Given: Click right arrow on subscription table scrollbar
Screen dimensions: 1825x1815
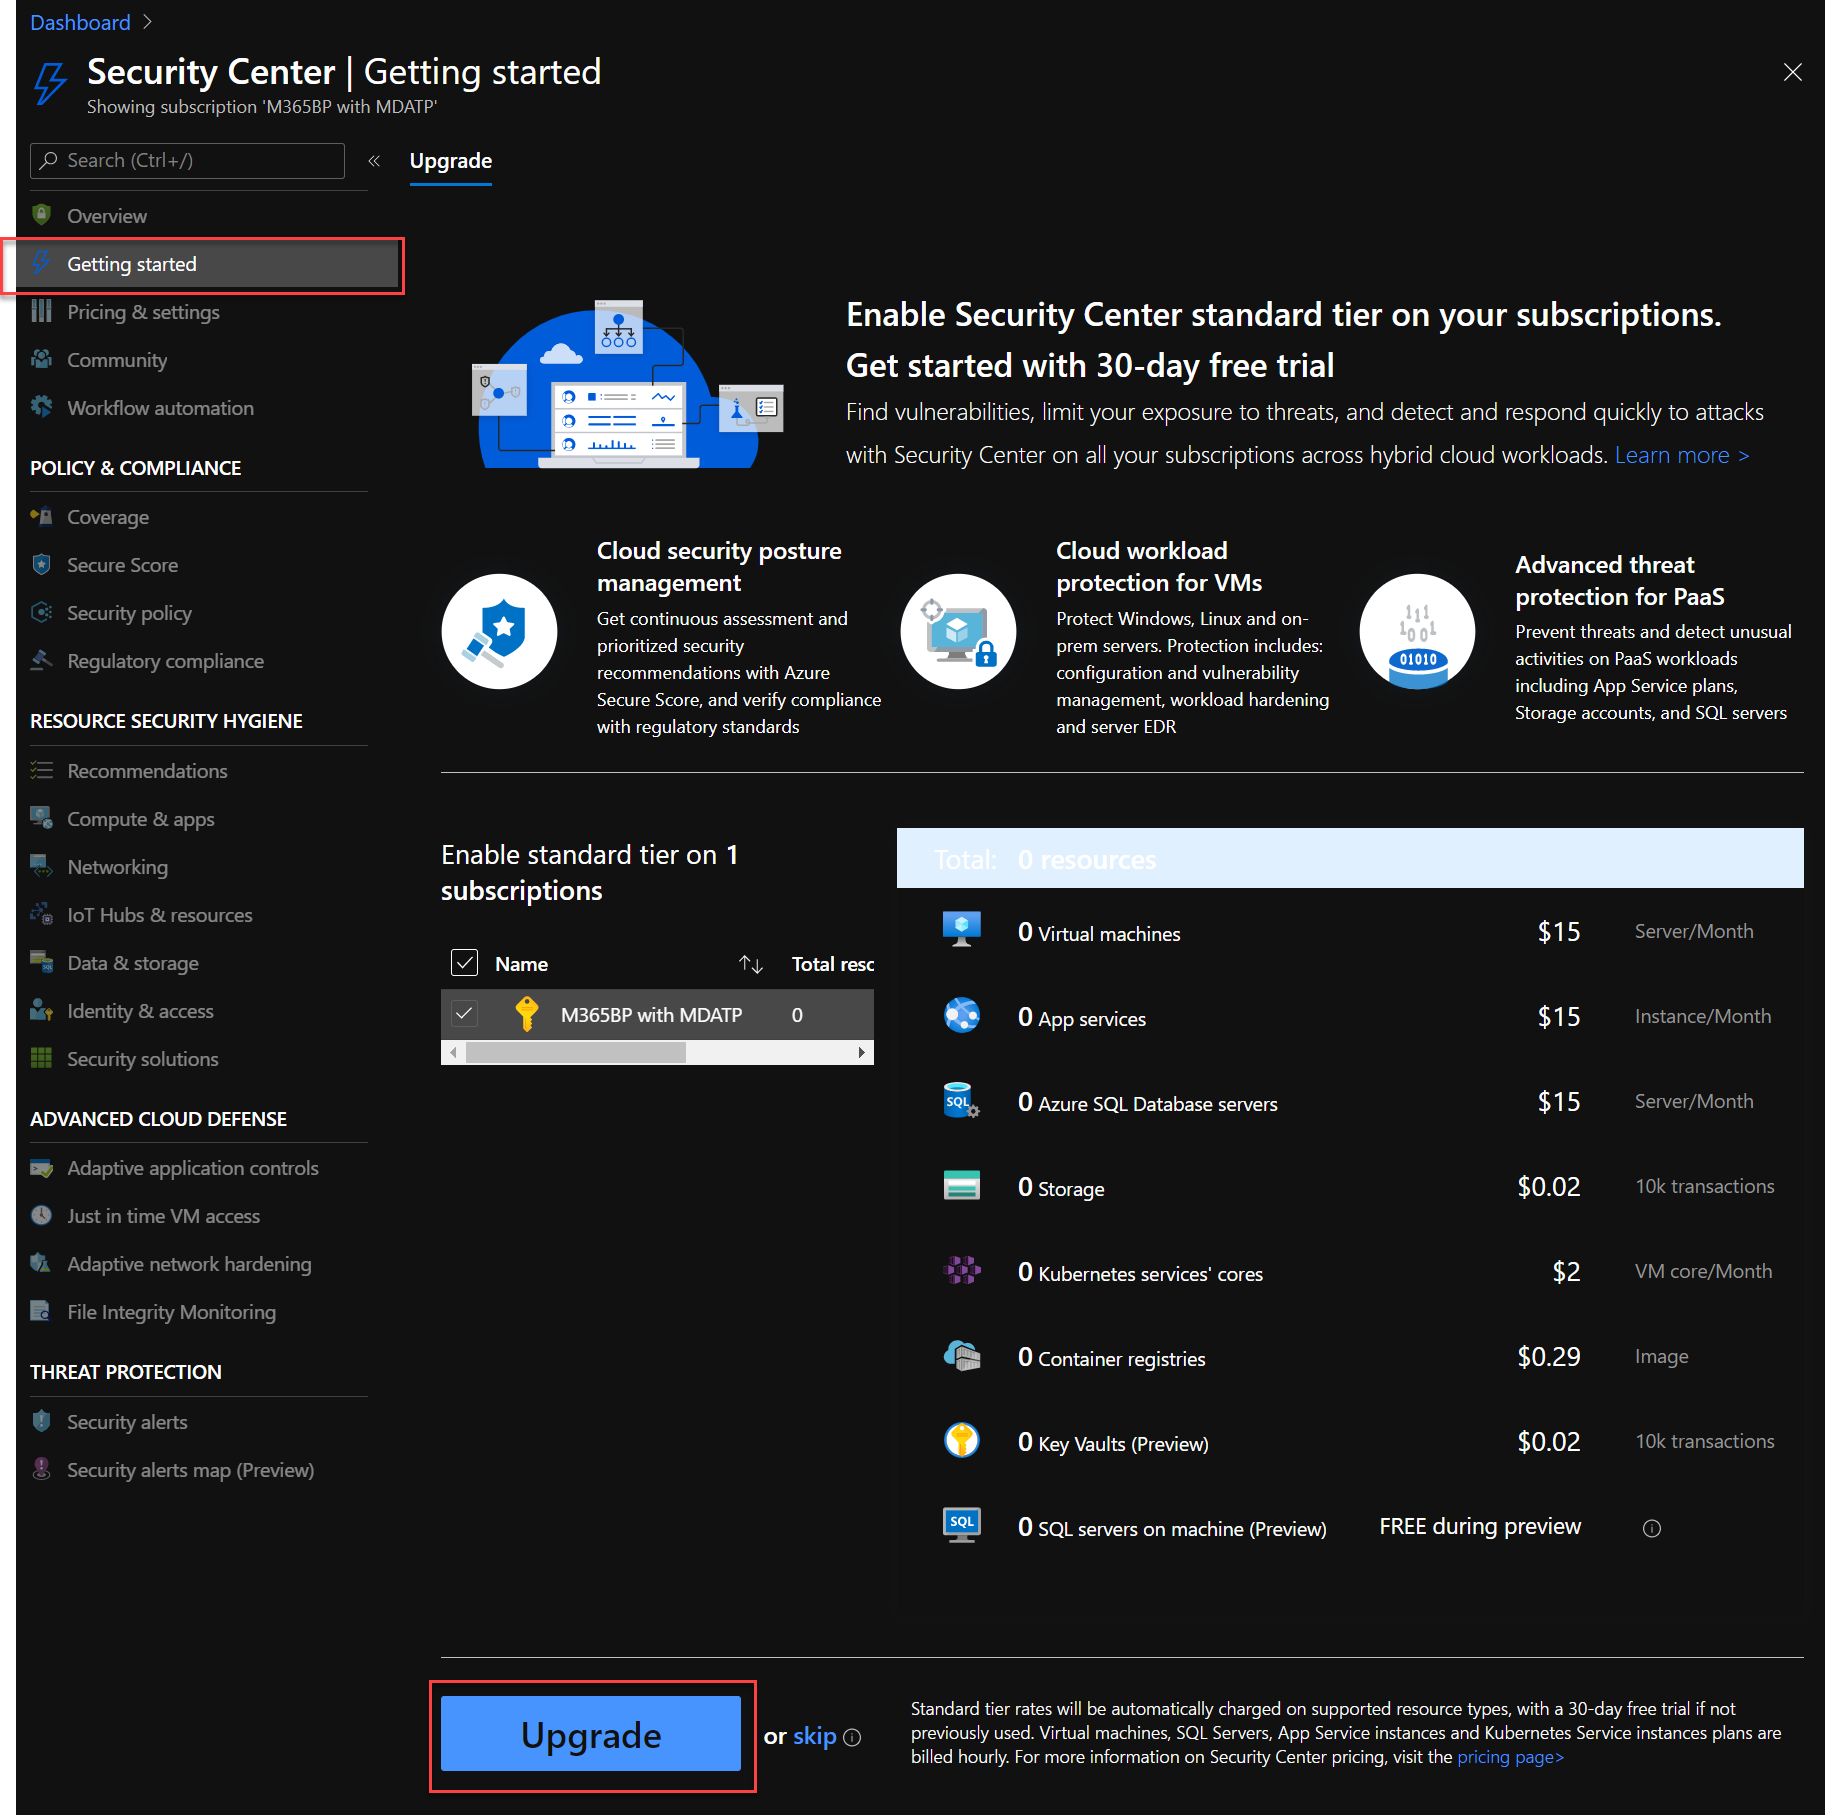Looking at the screenshot, I should click(862, 1052).
